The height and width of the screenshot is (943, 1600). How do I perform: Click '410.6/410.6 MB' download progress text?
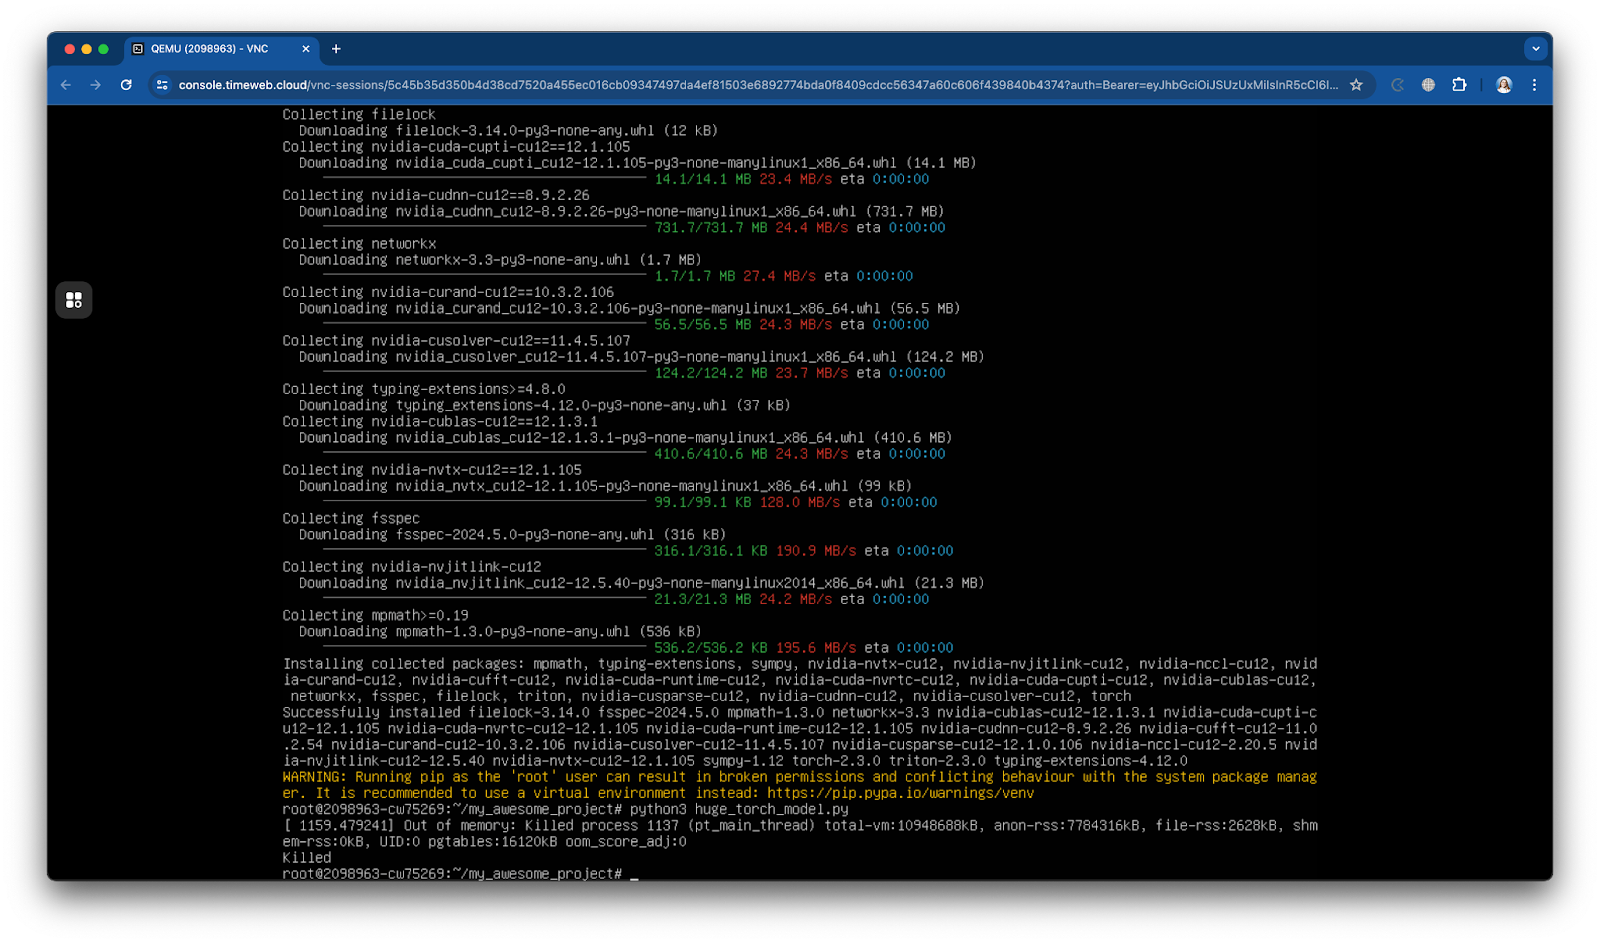point(711,454)
